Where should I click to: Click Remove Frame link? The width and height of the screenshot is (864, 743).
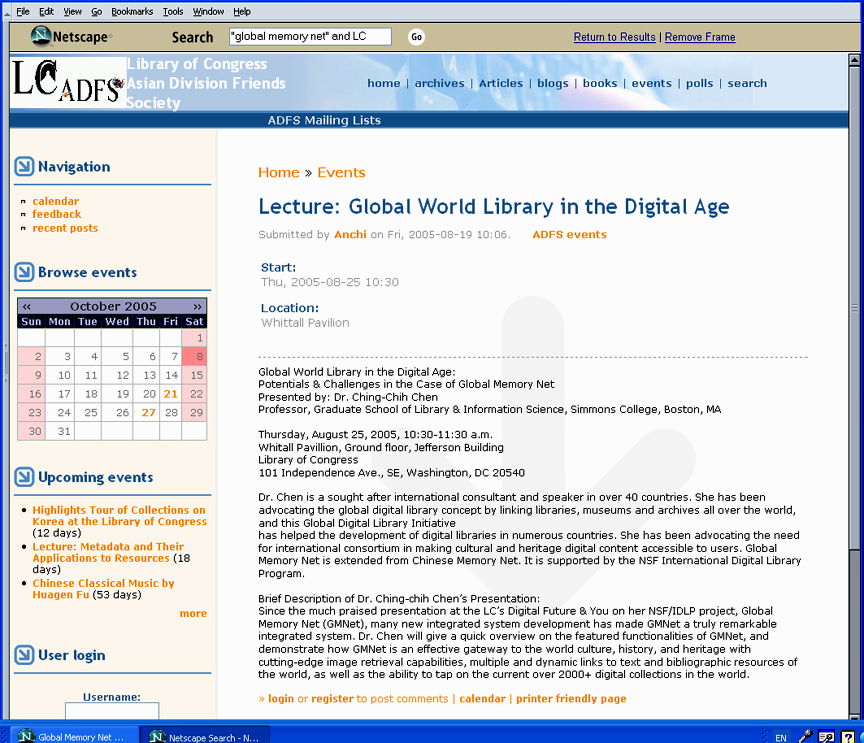[x=700, y=37]
